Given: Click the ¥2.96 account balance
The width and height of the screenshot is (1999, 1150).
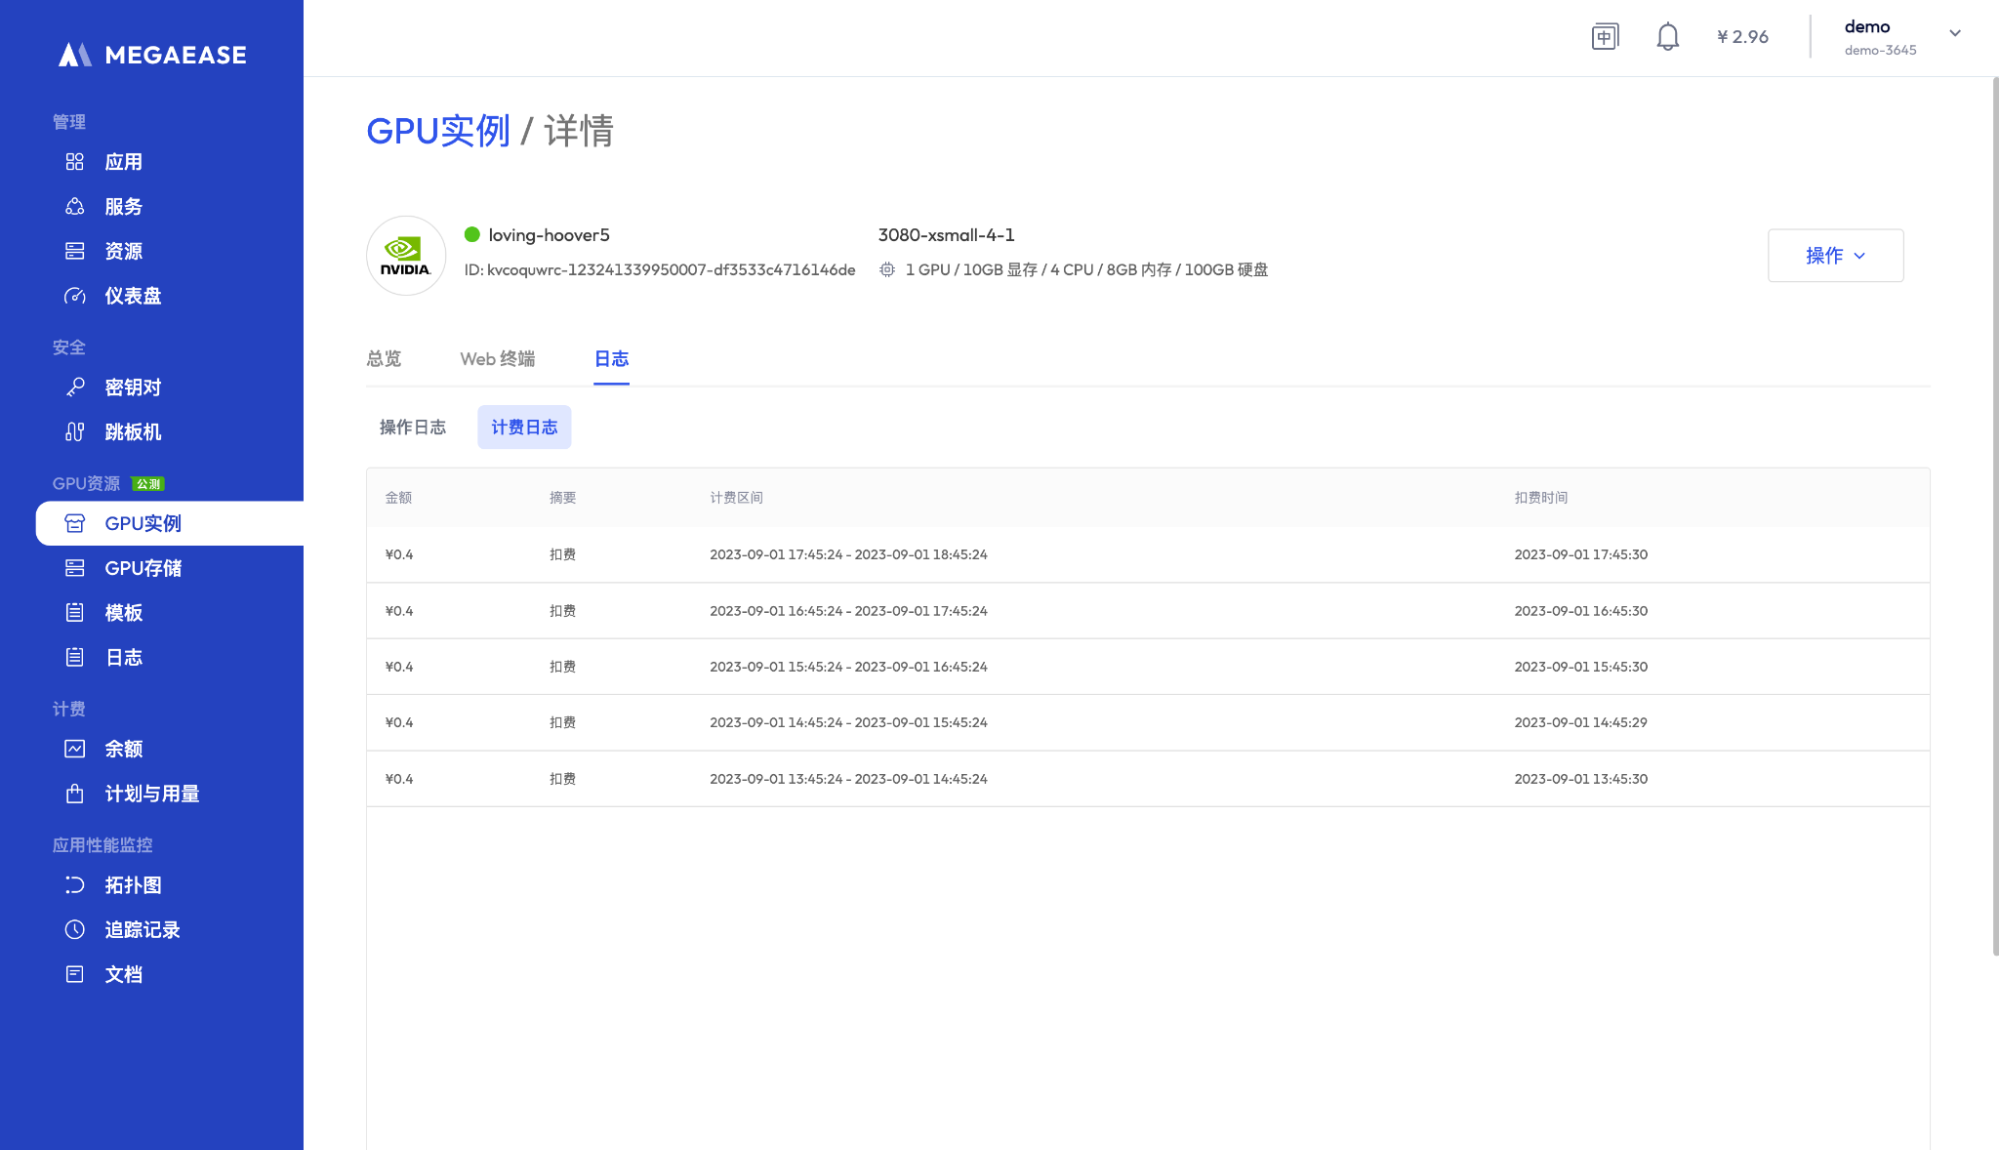Looking at the screenshot, I should coord(1743,37).
